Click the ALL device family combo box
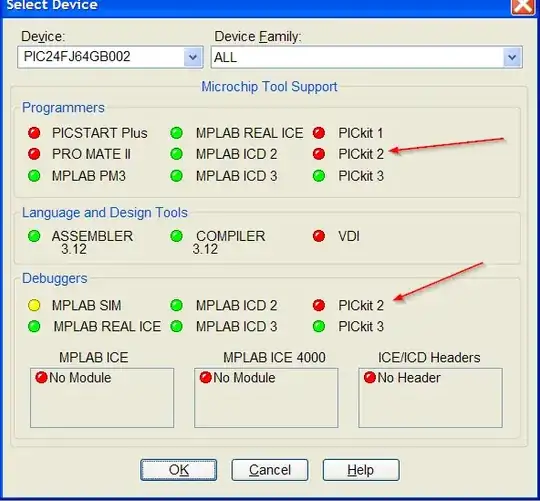This screenshot has width=540, height=501. (x=366, y=57)
